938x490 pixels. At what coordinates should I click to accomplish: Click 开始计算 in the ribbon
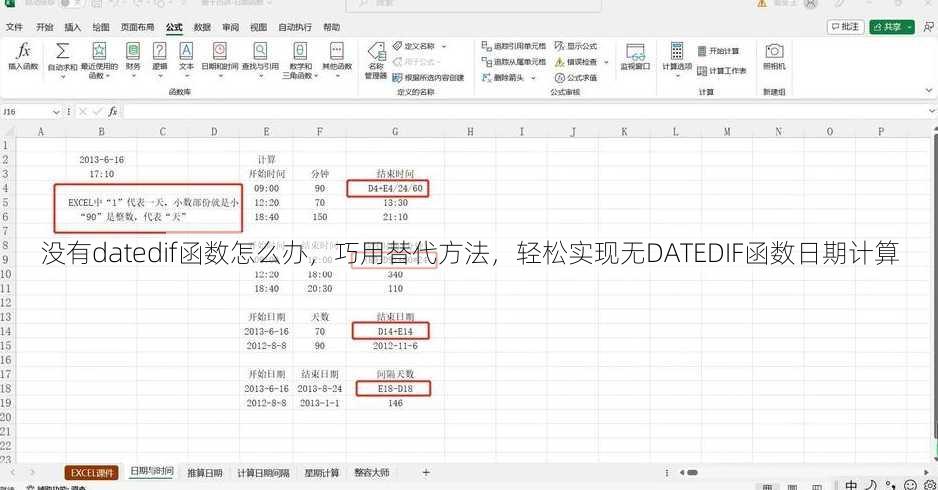click(x=718, y=51)
